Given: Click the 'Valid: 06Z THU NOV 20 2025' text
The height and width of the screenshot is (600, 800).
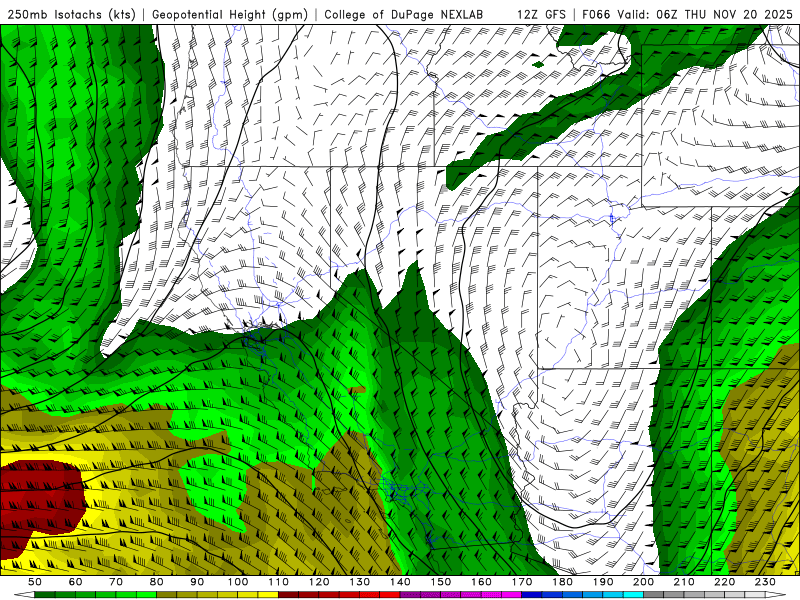Looking at the screenshot, I should (706, 15).
